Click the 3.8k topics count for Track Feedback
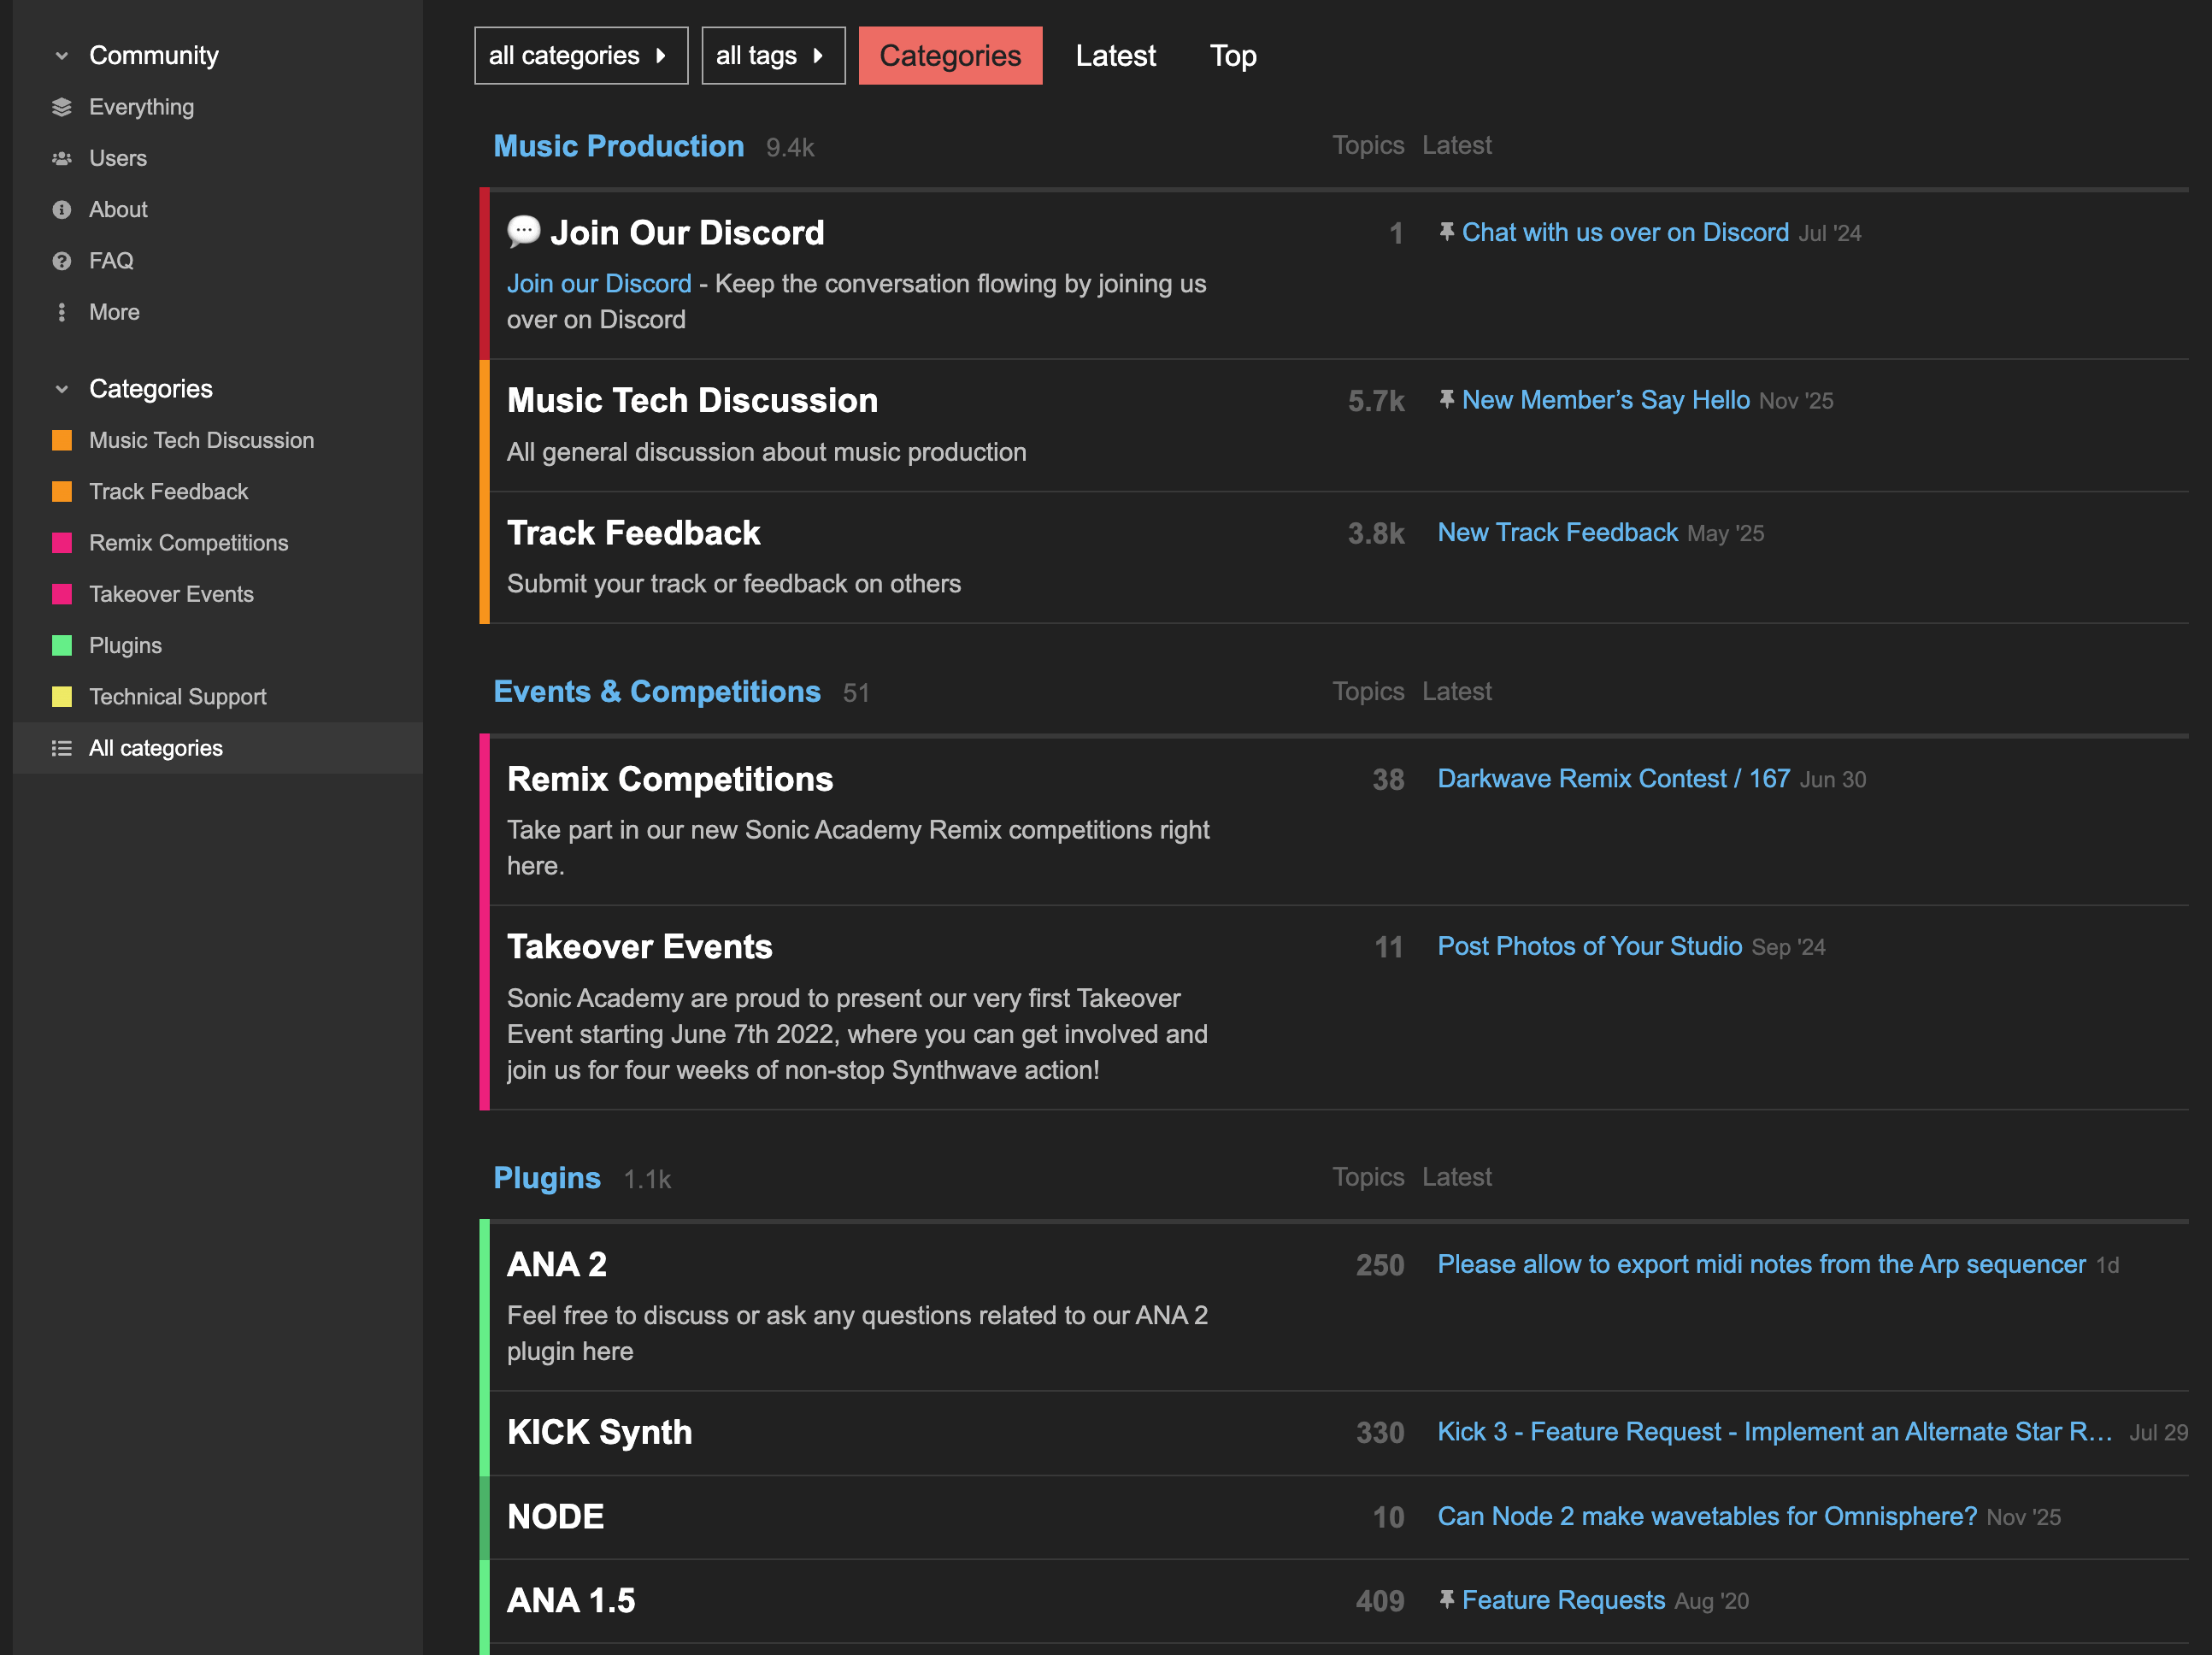The height and width of the screenshot is (1655, 2212). [x=1375, y=533]
